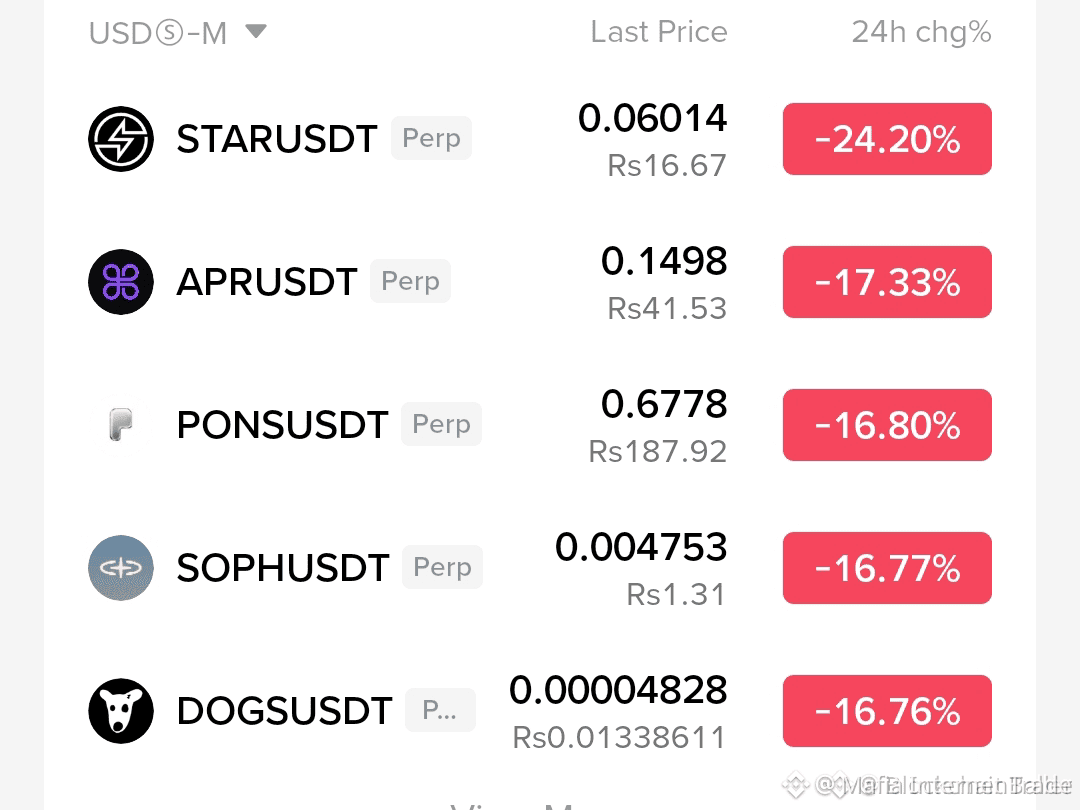
Task: Open the DOGSUSDT dog icon
Action: (x=121, y=711)
